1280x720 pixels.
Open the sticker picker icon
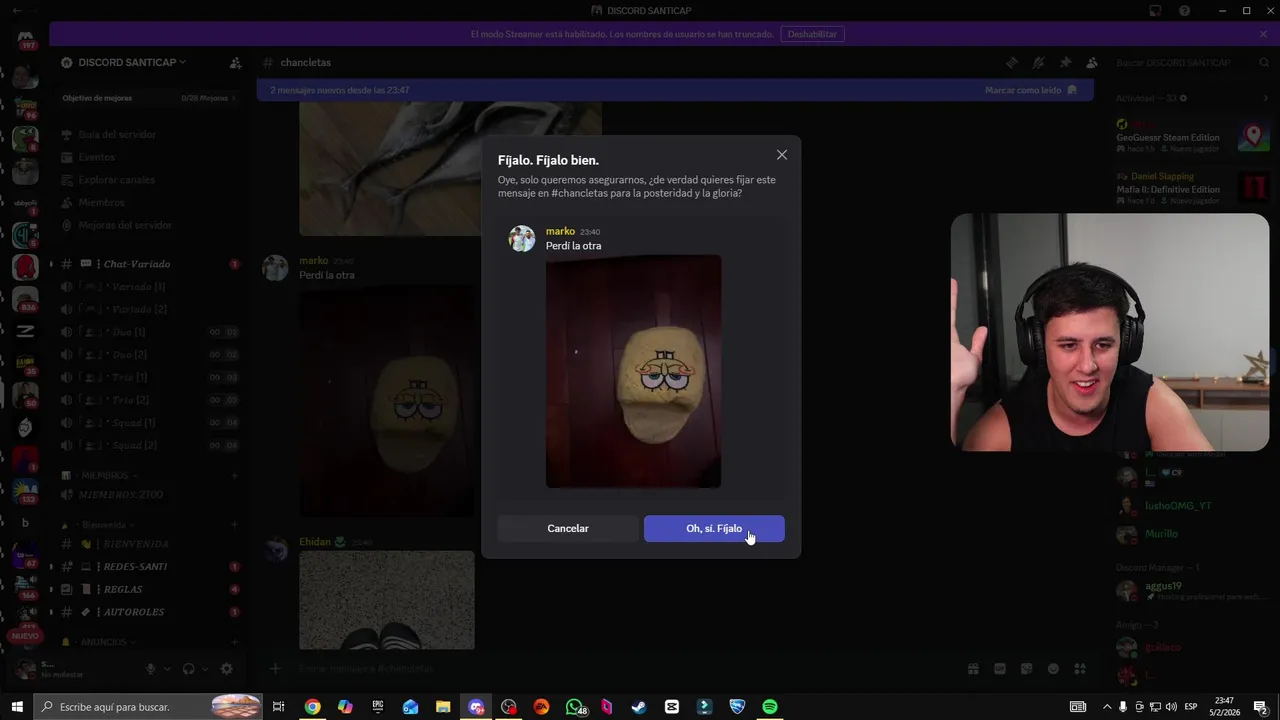pyautogui.click(x=1026, y=668)
